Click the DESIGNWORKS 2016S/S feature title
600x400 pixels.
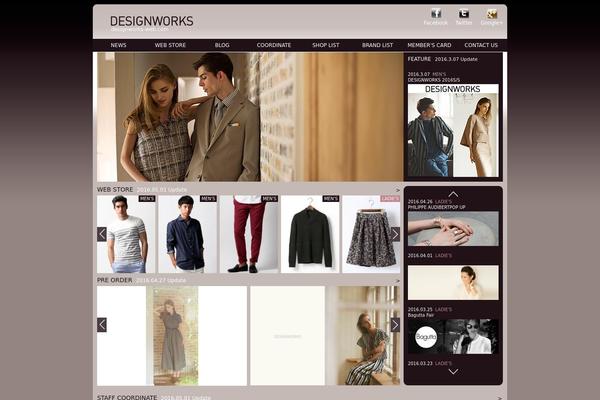434,80
